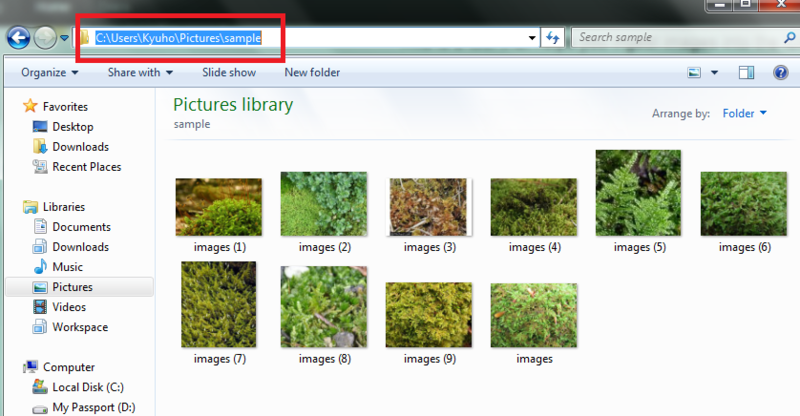Click the Documents library icon
The height and width of the screenshot is (416, 800).
point(40,226)
